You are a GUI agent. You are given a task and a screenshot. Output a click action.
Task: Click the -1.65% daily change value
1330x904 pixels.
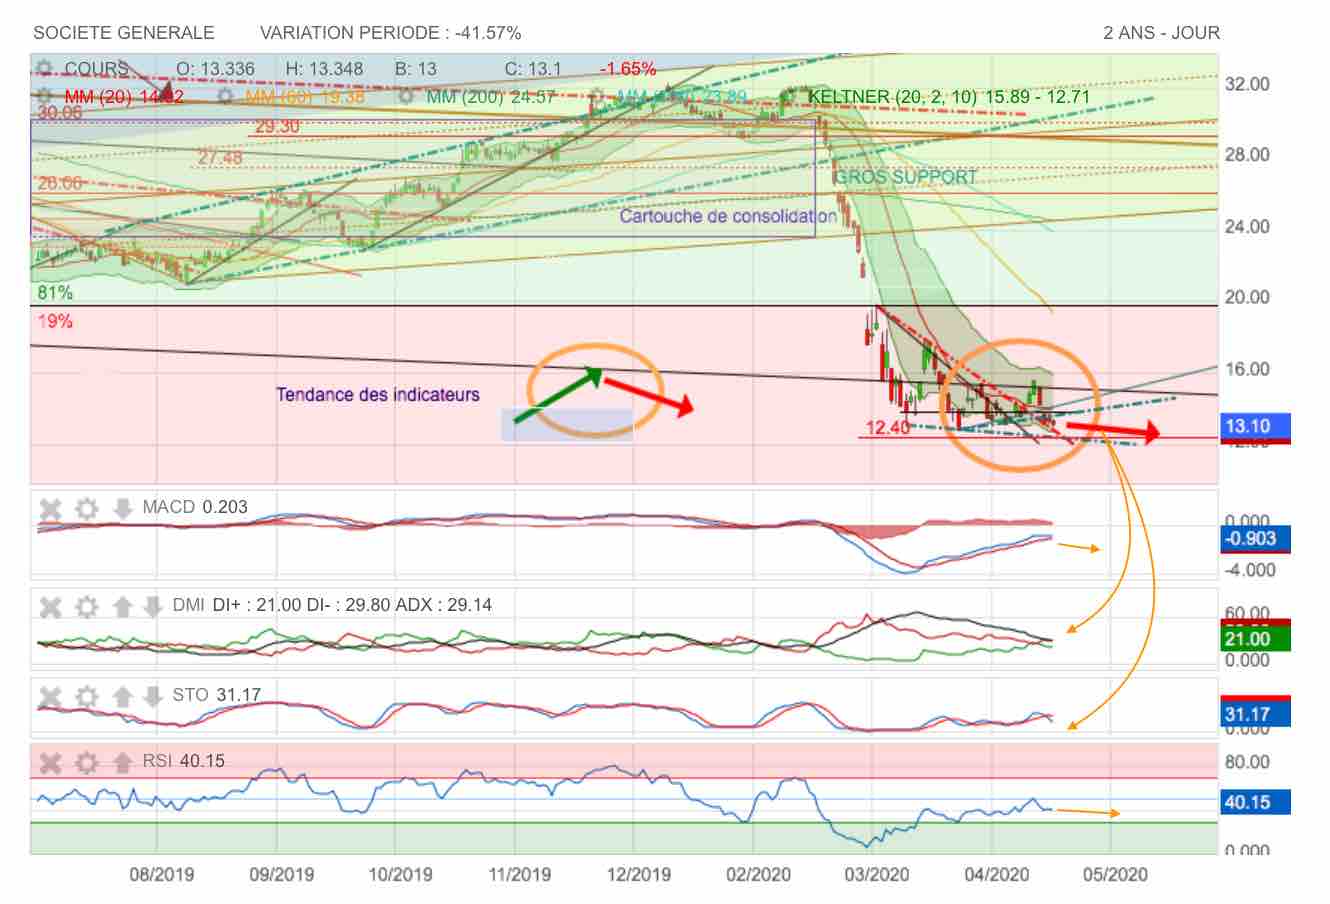point(628,69)
